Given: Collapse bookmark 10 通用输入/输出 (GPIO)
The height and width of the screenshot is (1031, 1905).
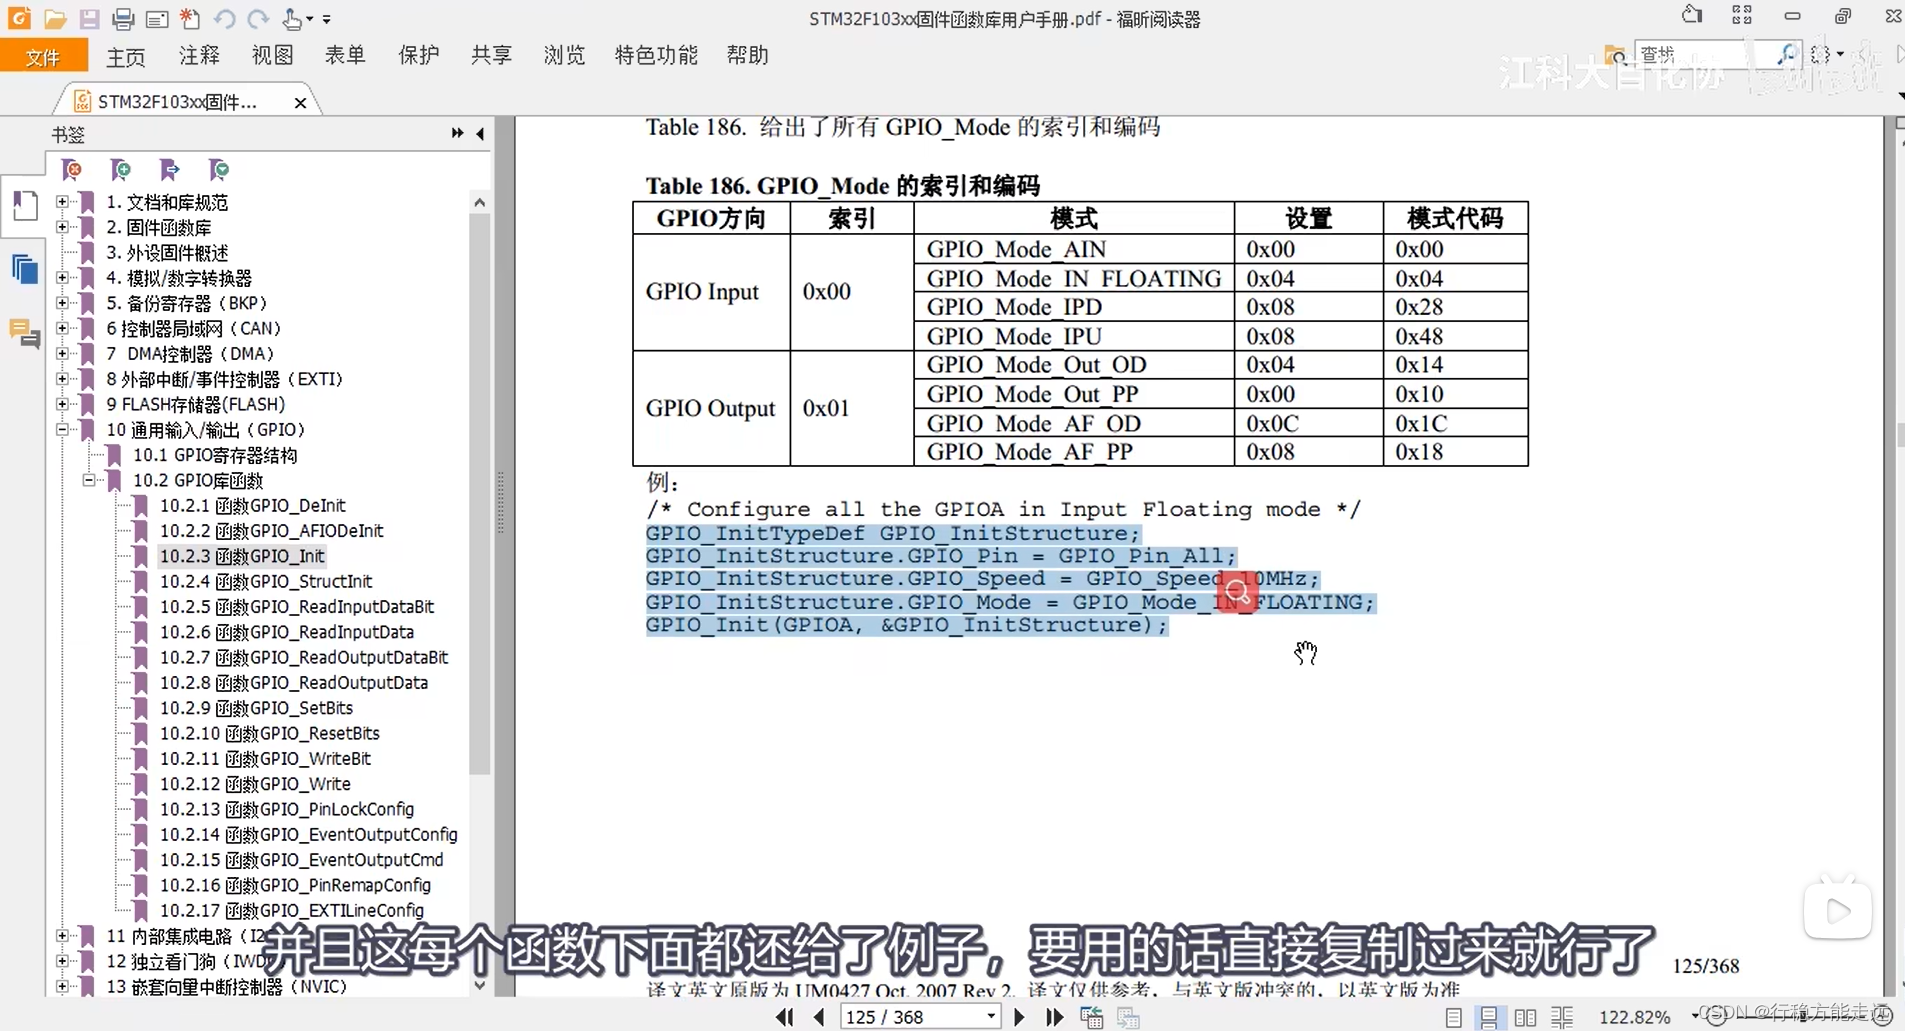Looking at the screenshot, I should (62, 430).
